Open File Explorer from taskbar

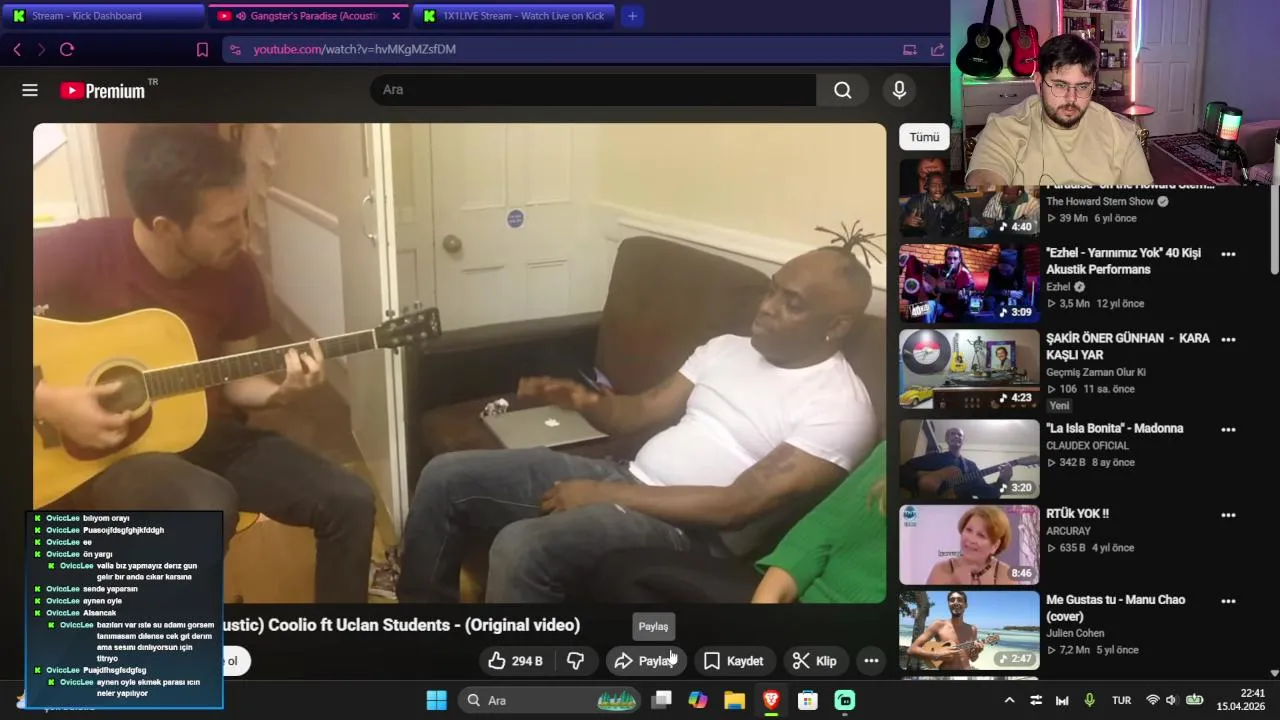(735, 701)
